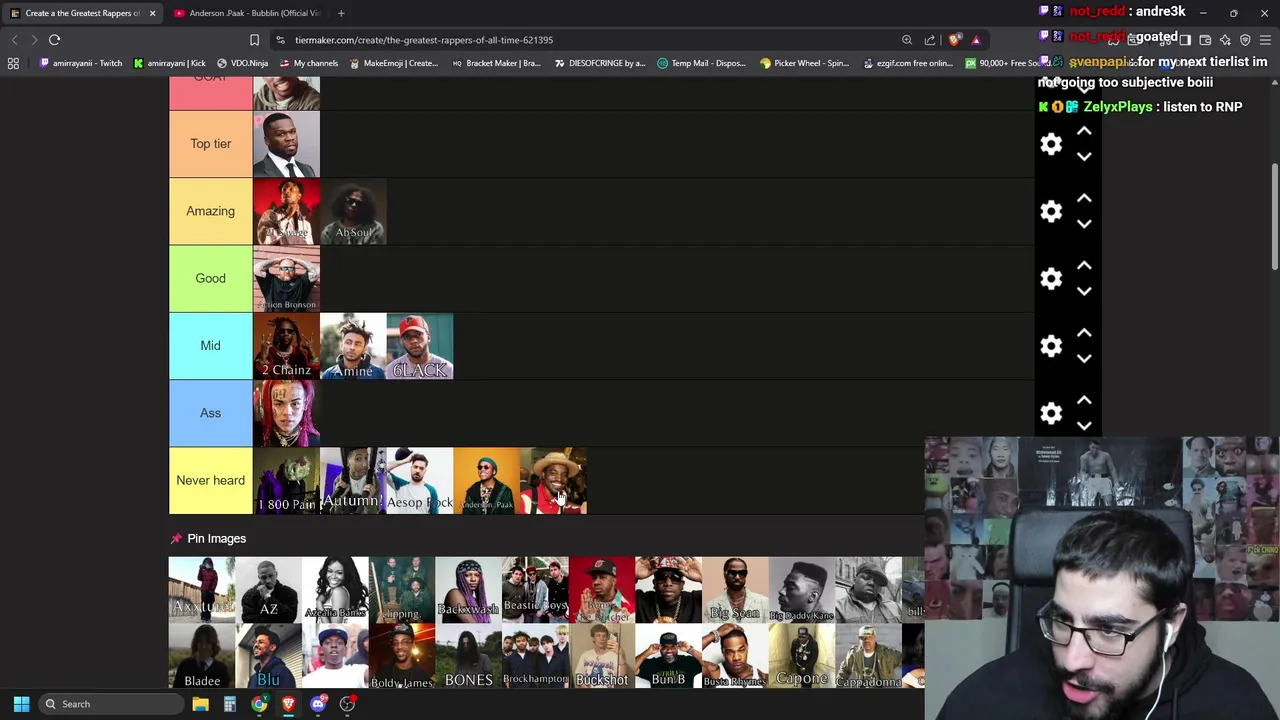Pick Busta Rhymes image from pool
The height and width of the screenshot is (720, 1280).
(x=735, y=656)
